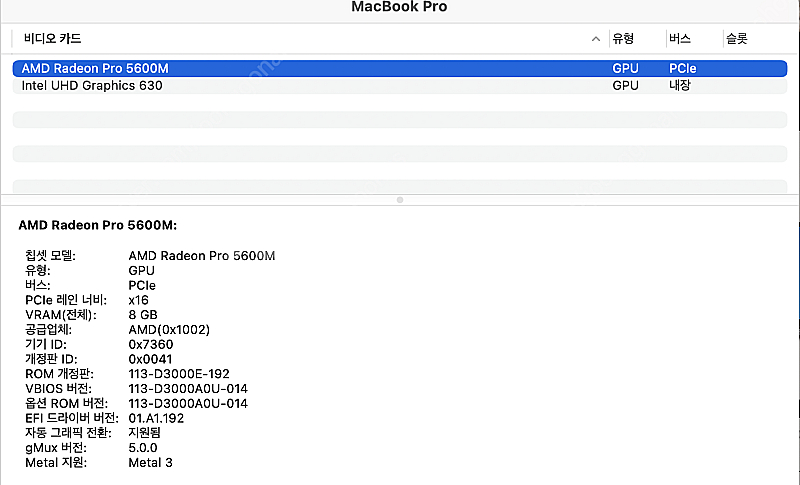Click the Metal 3 support value
Screen dimensions: 800x485
click(x=151, y=463)
